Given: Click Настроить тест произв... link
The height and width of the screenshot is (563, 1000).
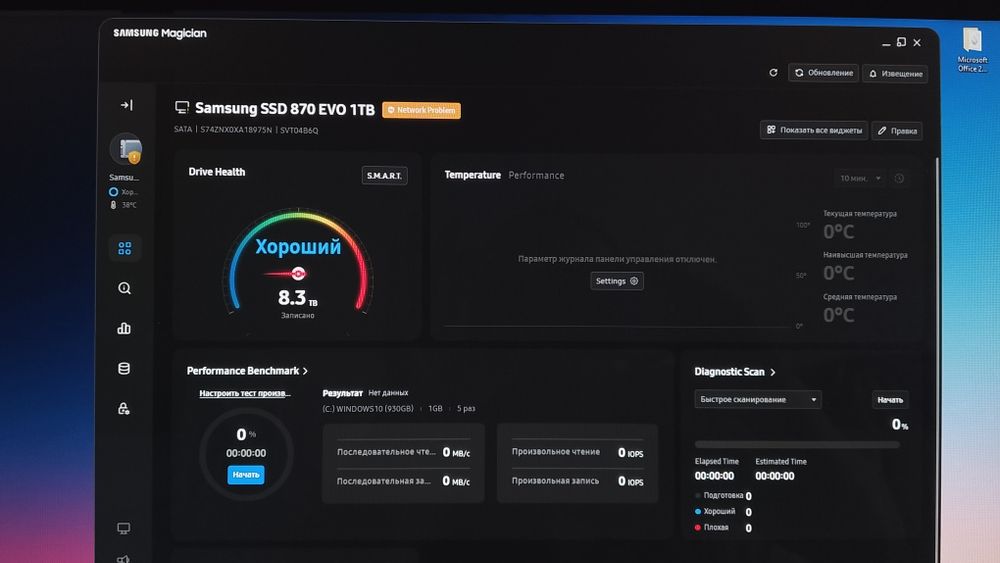Looking at the screenshot, I should 245,393.
